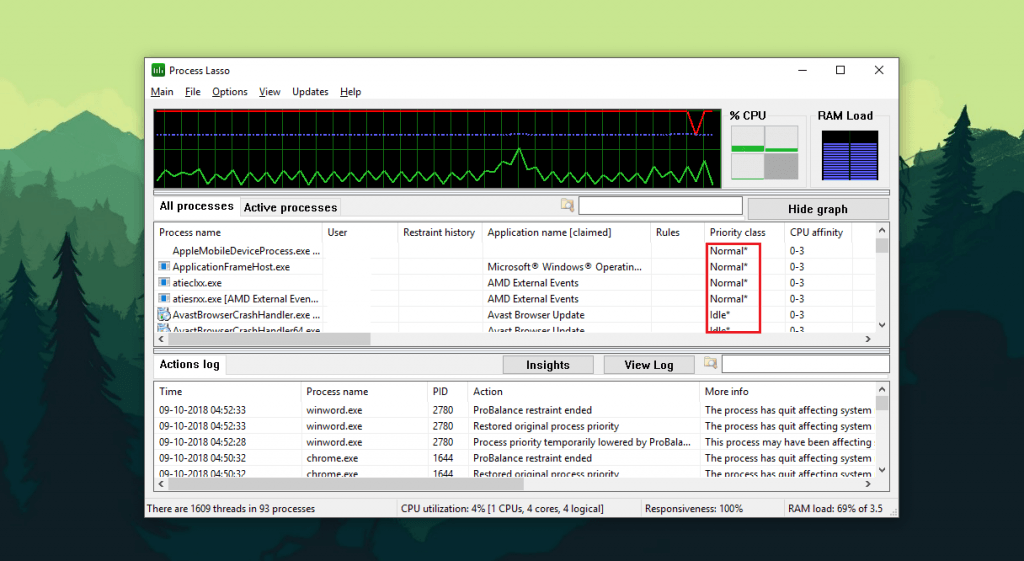Click the process list scroll down arrow
This screenshot has height=561, width=1024.
click(882, 325)
